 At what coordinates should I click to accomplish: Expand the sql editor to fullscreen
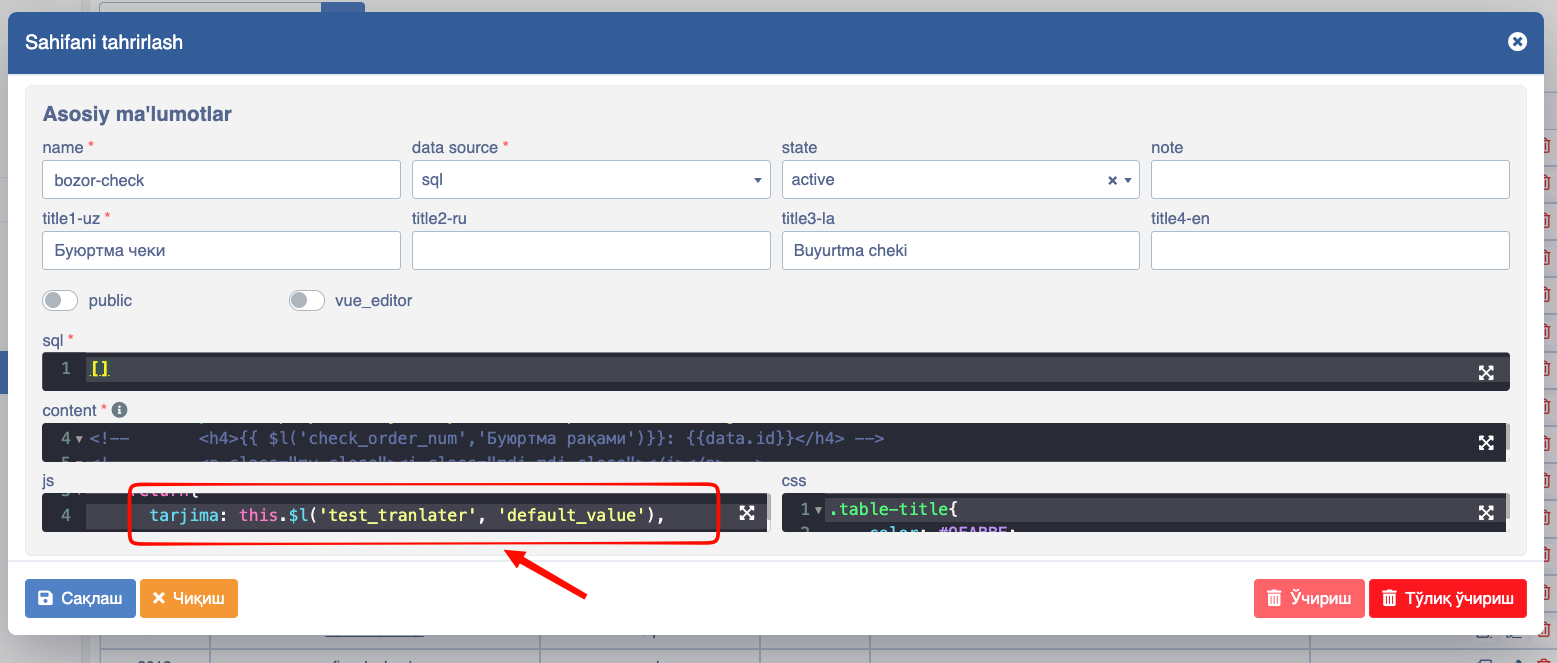1486,373
